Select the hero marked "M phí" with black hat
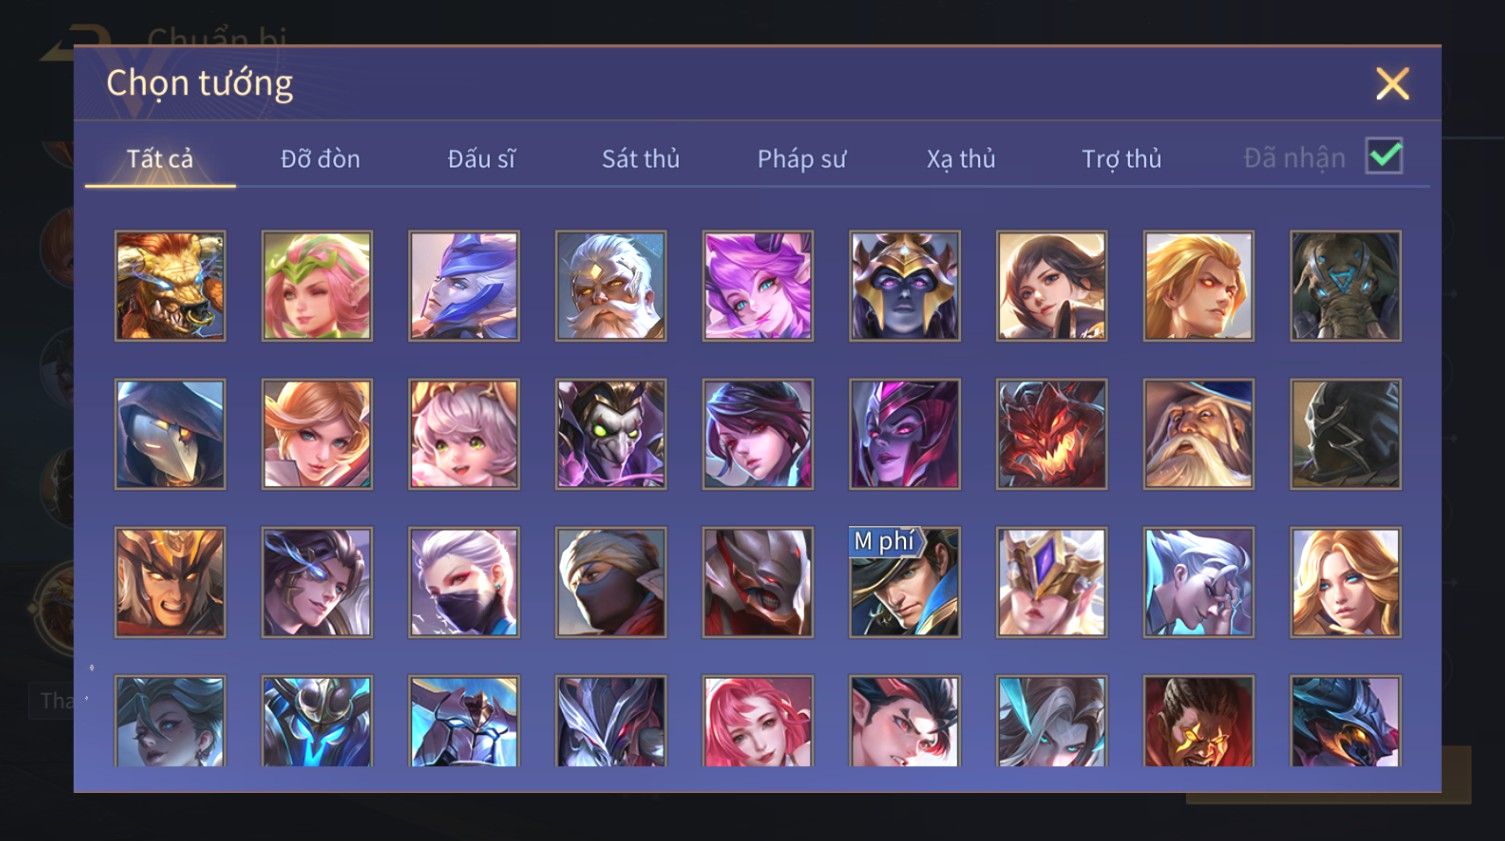 (905, 582)
